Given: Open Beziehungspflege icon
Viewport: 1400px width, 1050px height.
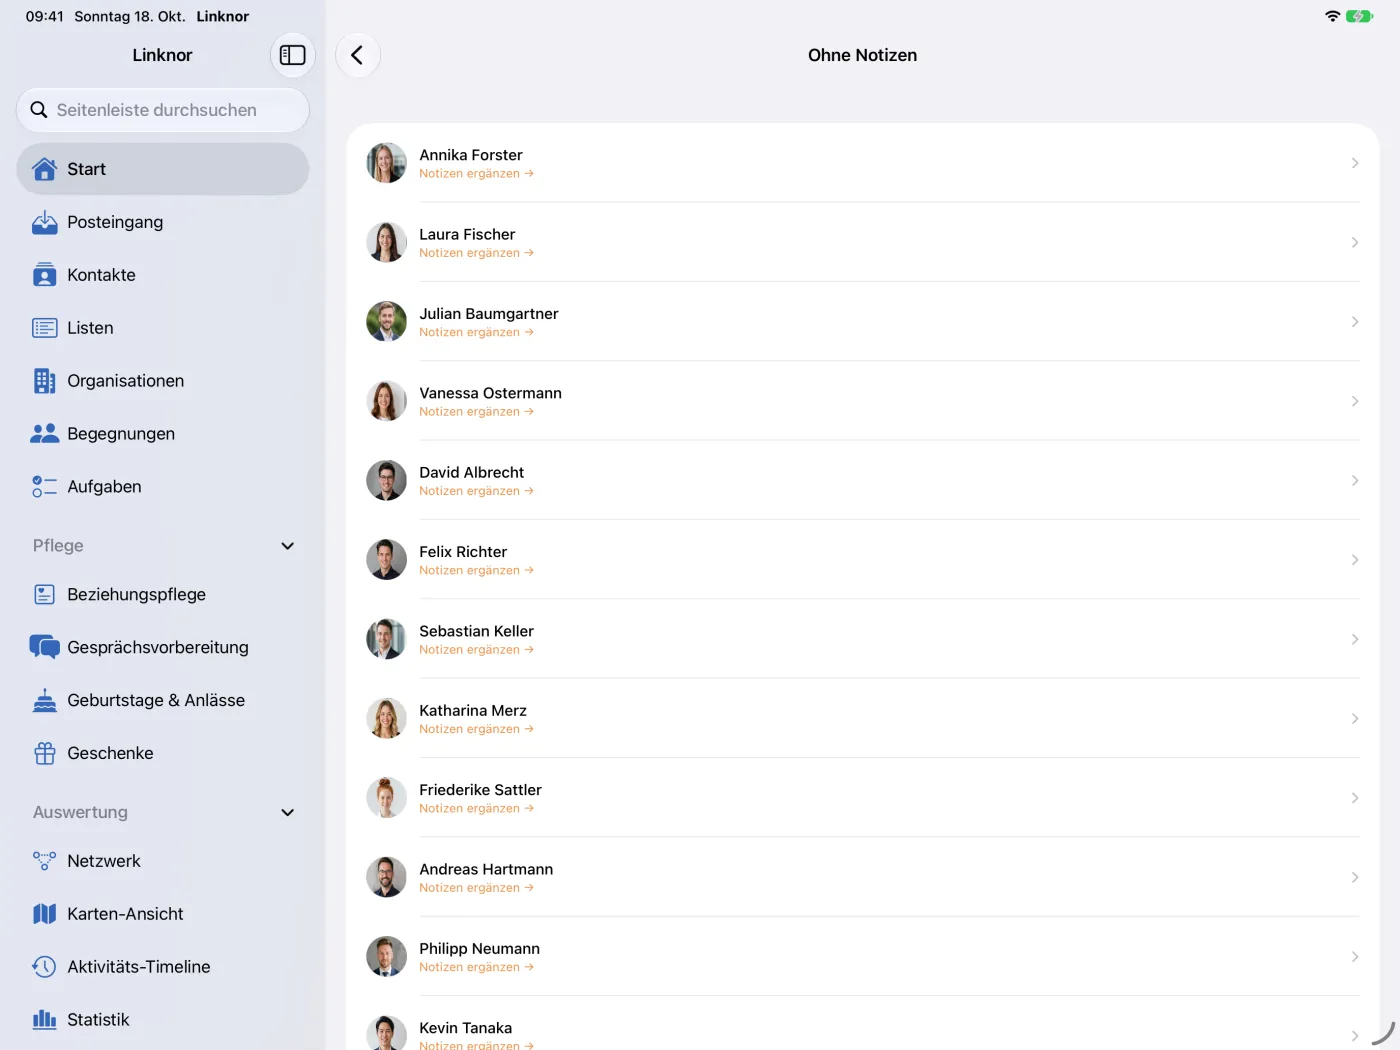Looking at the screenshot, I should [45, 595].
